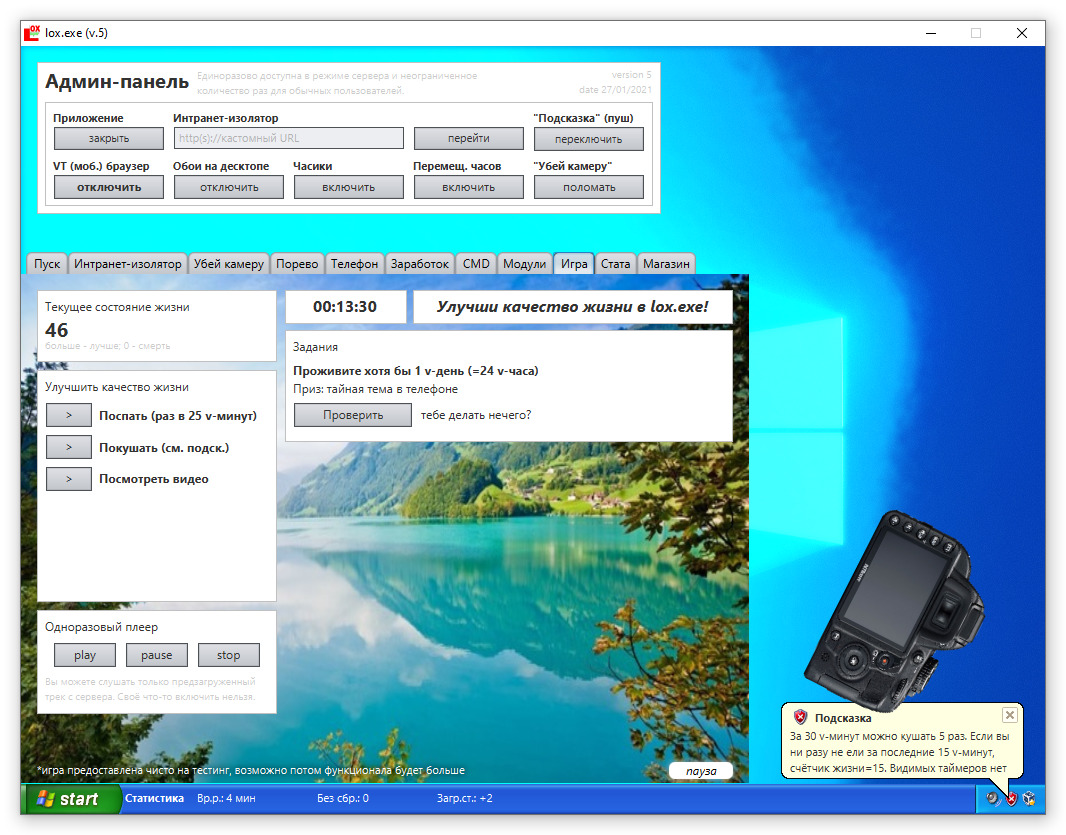The height and width of the screenshot is (835, 1066).
Task: Open the Порево tab
Action: pos(297,264)
